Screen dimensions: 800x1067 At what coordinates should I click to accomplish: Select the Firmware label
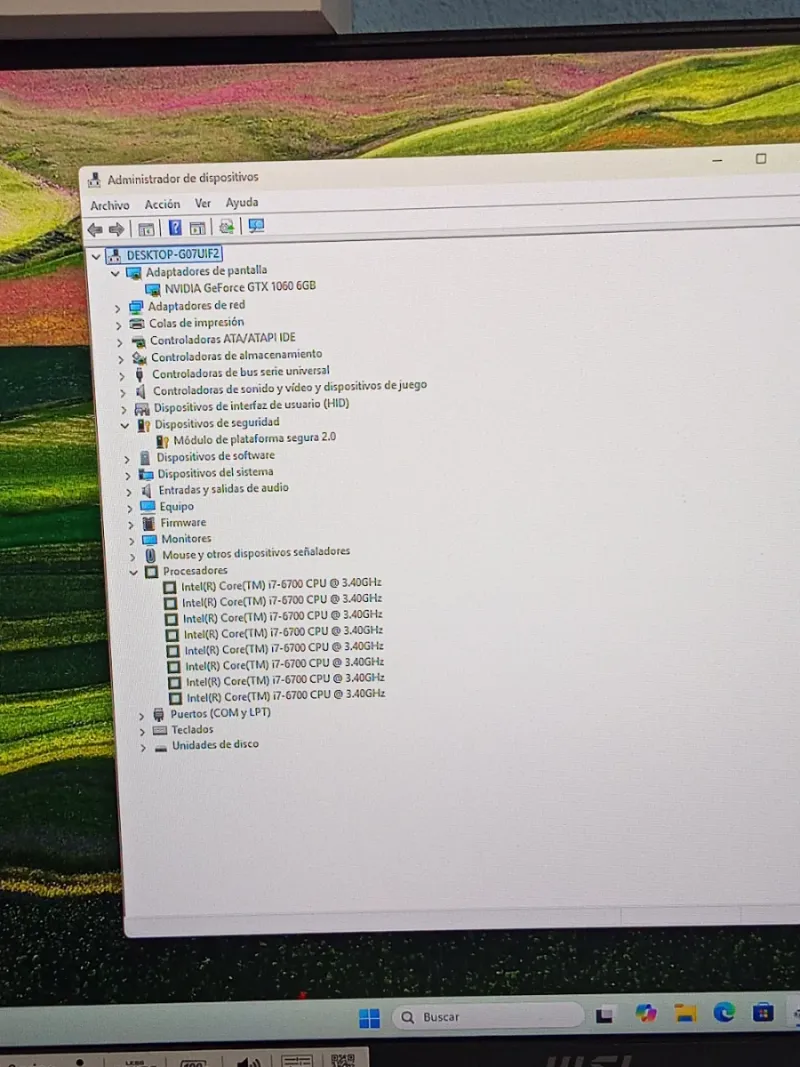(x=183, y=523)
